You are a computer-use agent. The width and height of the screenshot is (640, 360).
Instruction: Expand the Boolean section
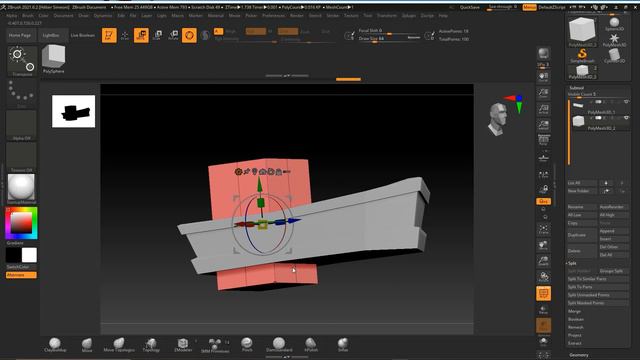(576, 319)
